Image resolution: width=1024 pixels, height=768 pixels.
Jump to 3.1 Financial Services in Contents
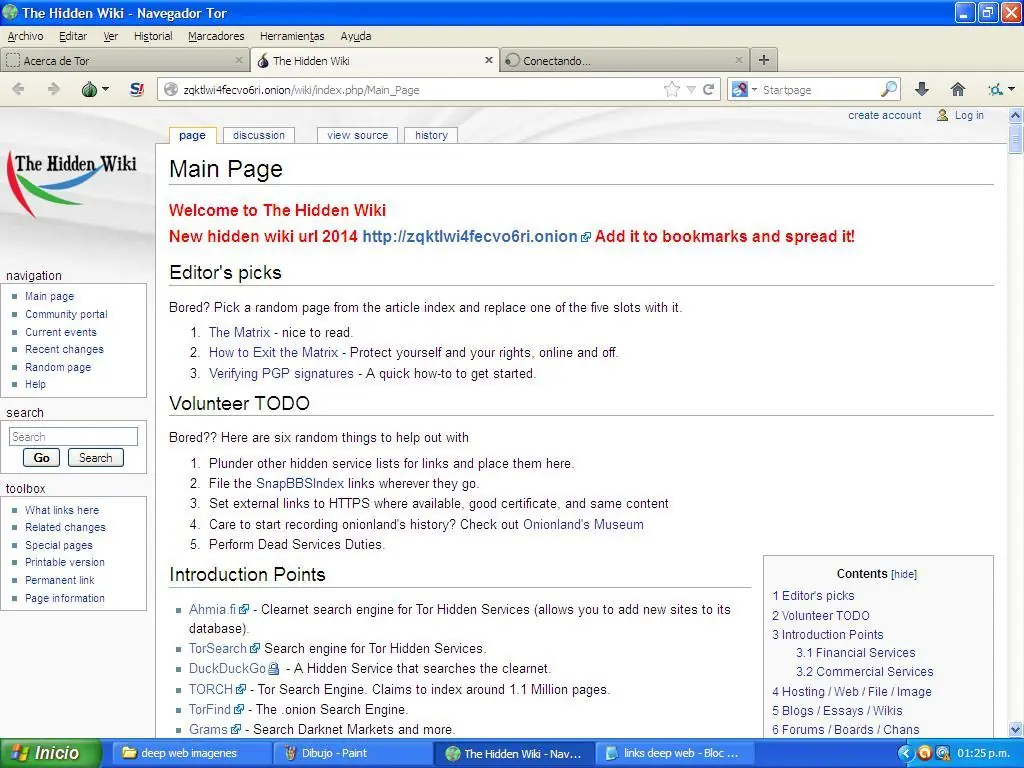pos(856,652)
